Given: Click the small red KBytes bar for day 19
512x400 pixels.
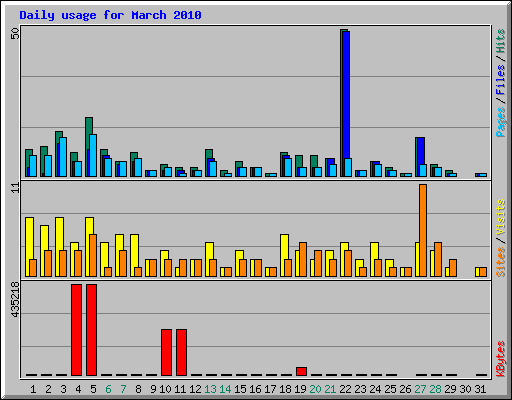Looking at the screenshot, I should (302, 371).
